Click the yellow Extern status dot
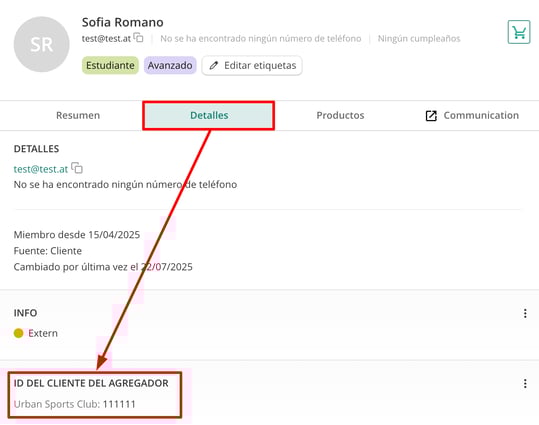 point(19,333)
